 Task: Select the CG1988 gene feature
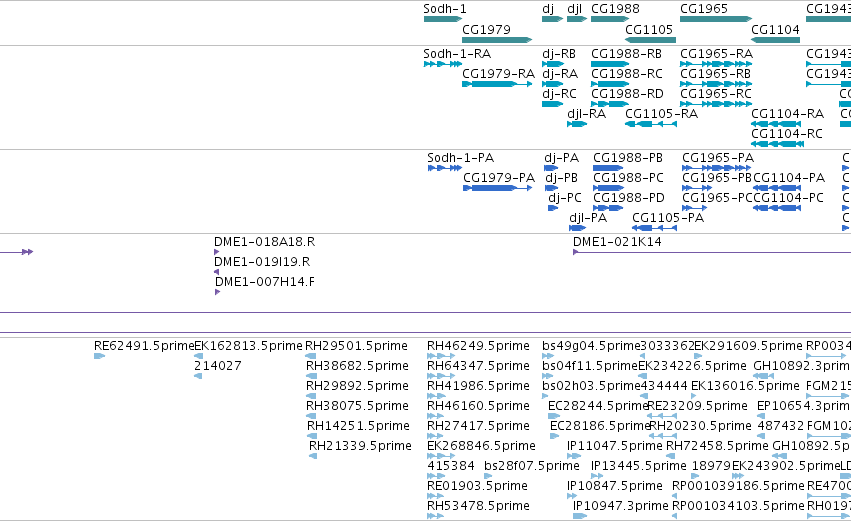pyautogui.click(x=610, y=20)
